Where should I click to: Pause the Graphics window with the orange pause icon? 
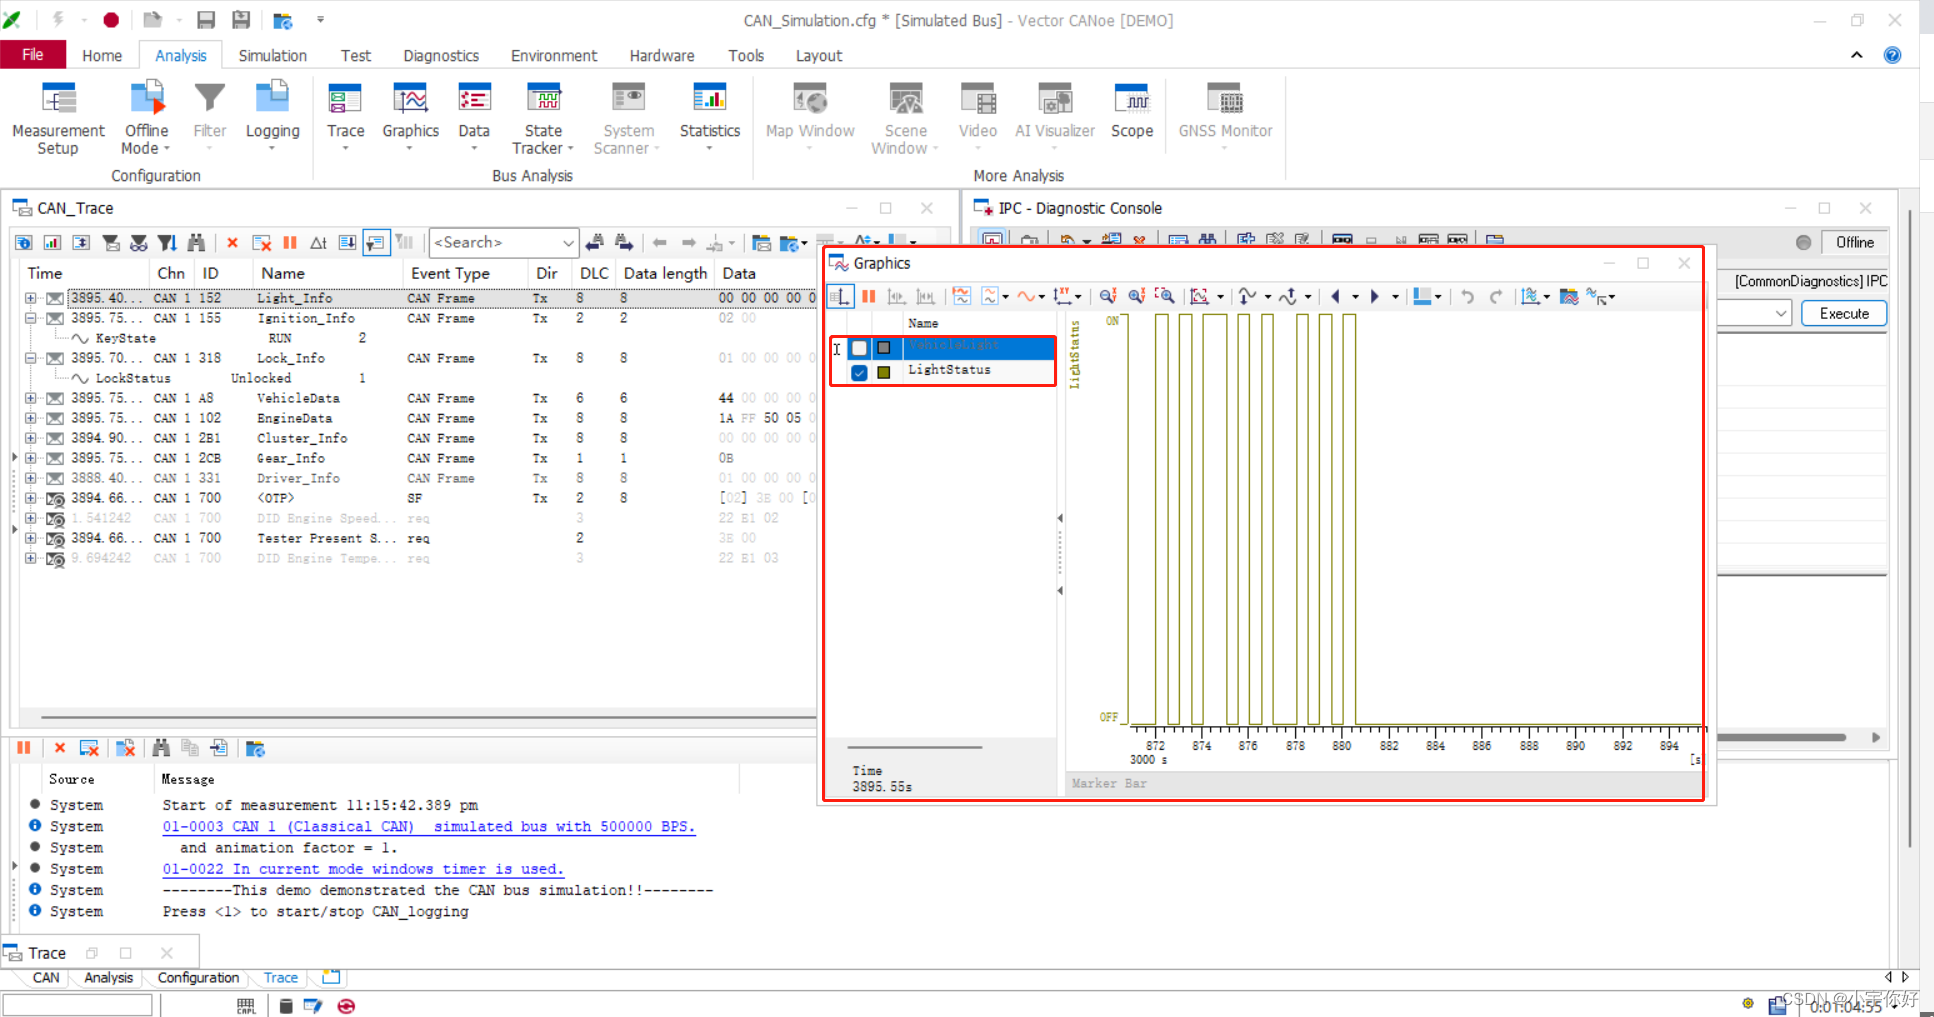pos(869,296)
